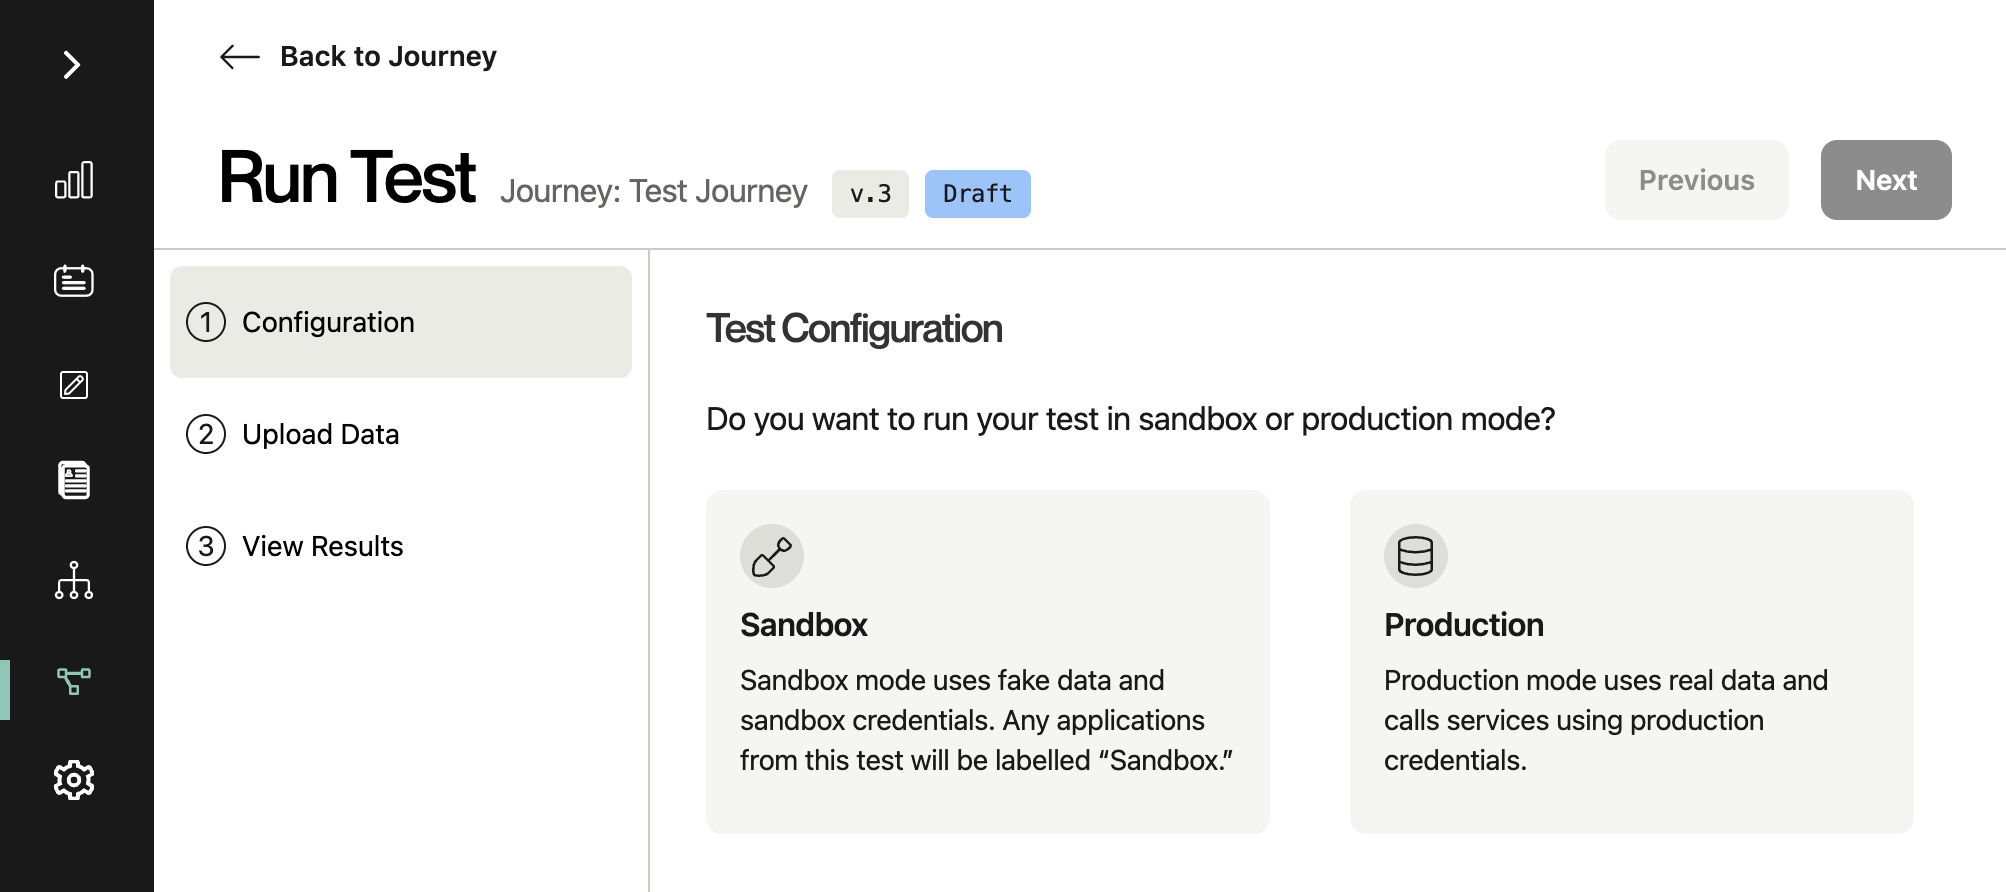Click the step 2 circle number

206,434
